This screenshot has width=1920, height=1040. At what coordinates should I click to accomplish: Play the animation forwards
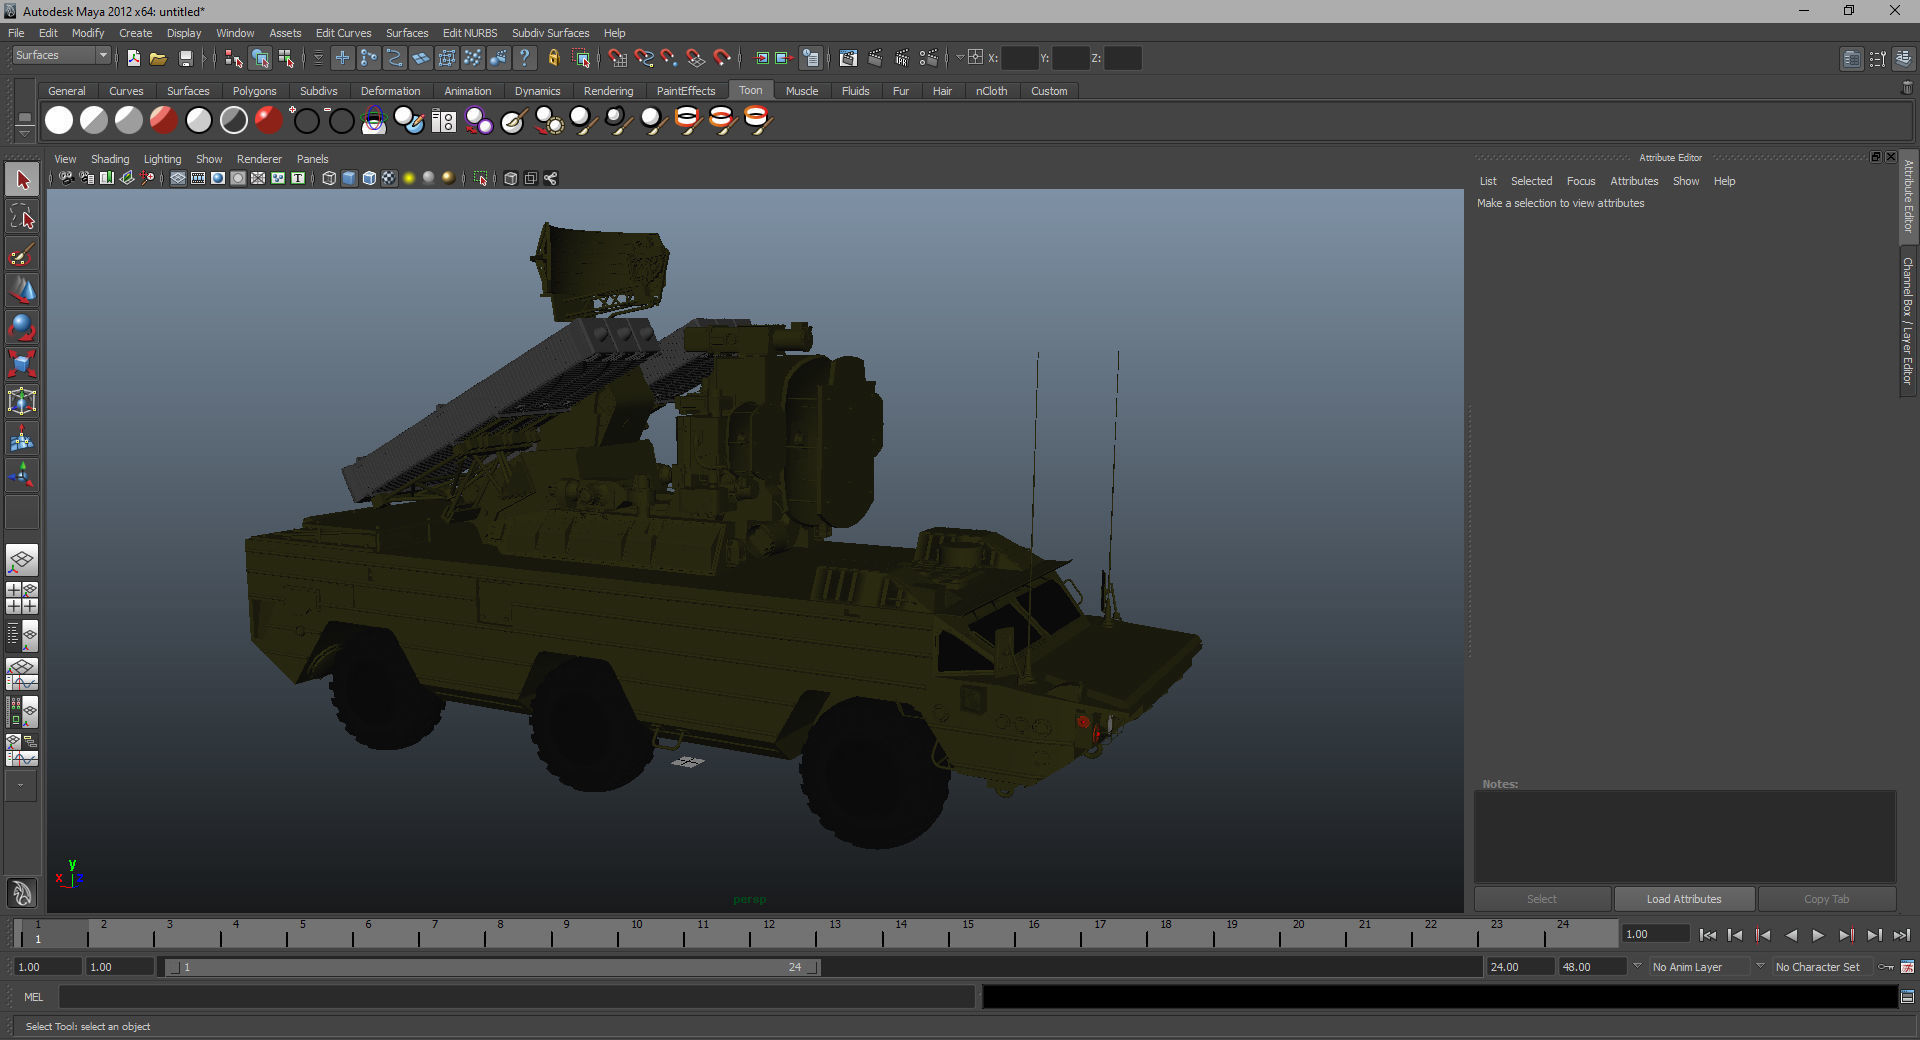pyautogui.click(x=1818, y=935)
